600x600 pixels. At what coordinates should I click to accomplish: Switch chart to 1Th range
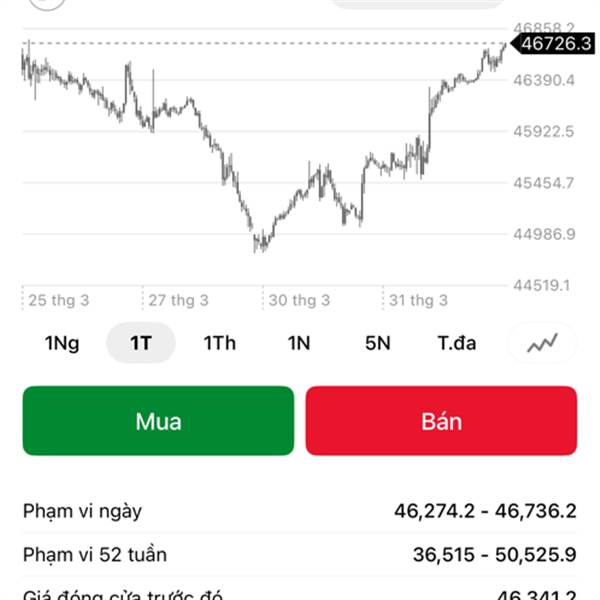pos(220,343)
